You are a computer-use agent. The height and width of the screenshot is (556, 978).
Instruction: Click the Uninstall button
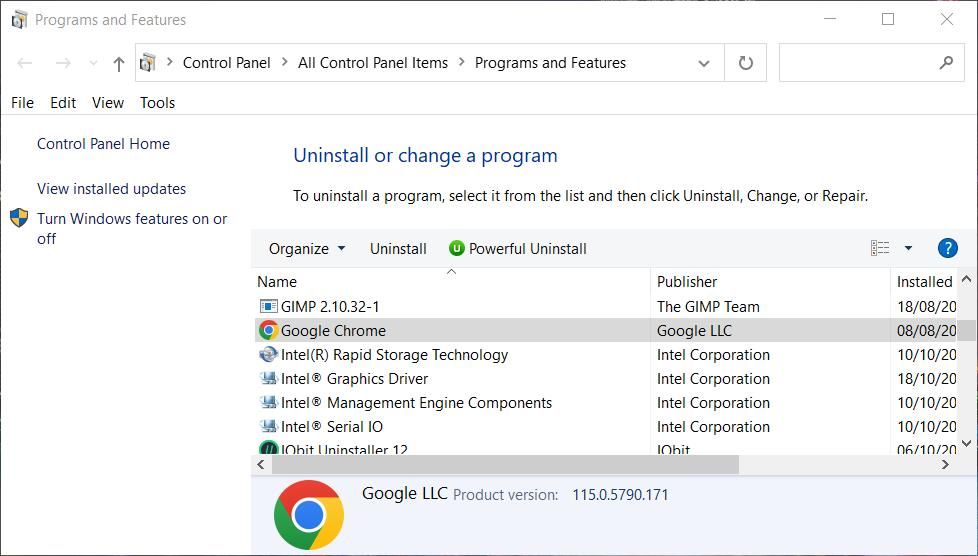click(398, 249)
